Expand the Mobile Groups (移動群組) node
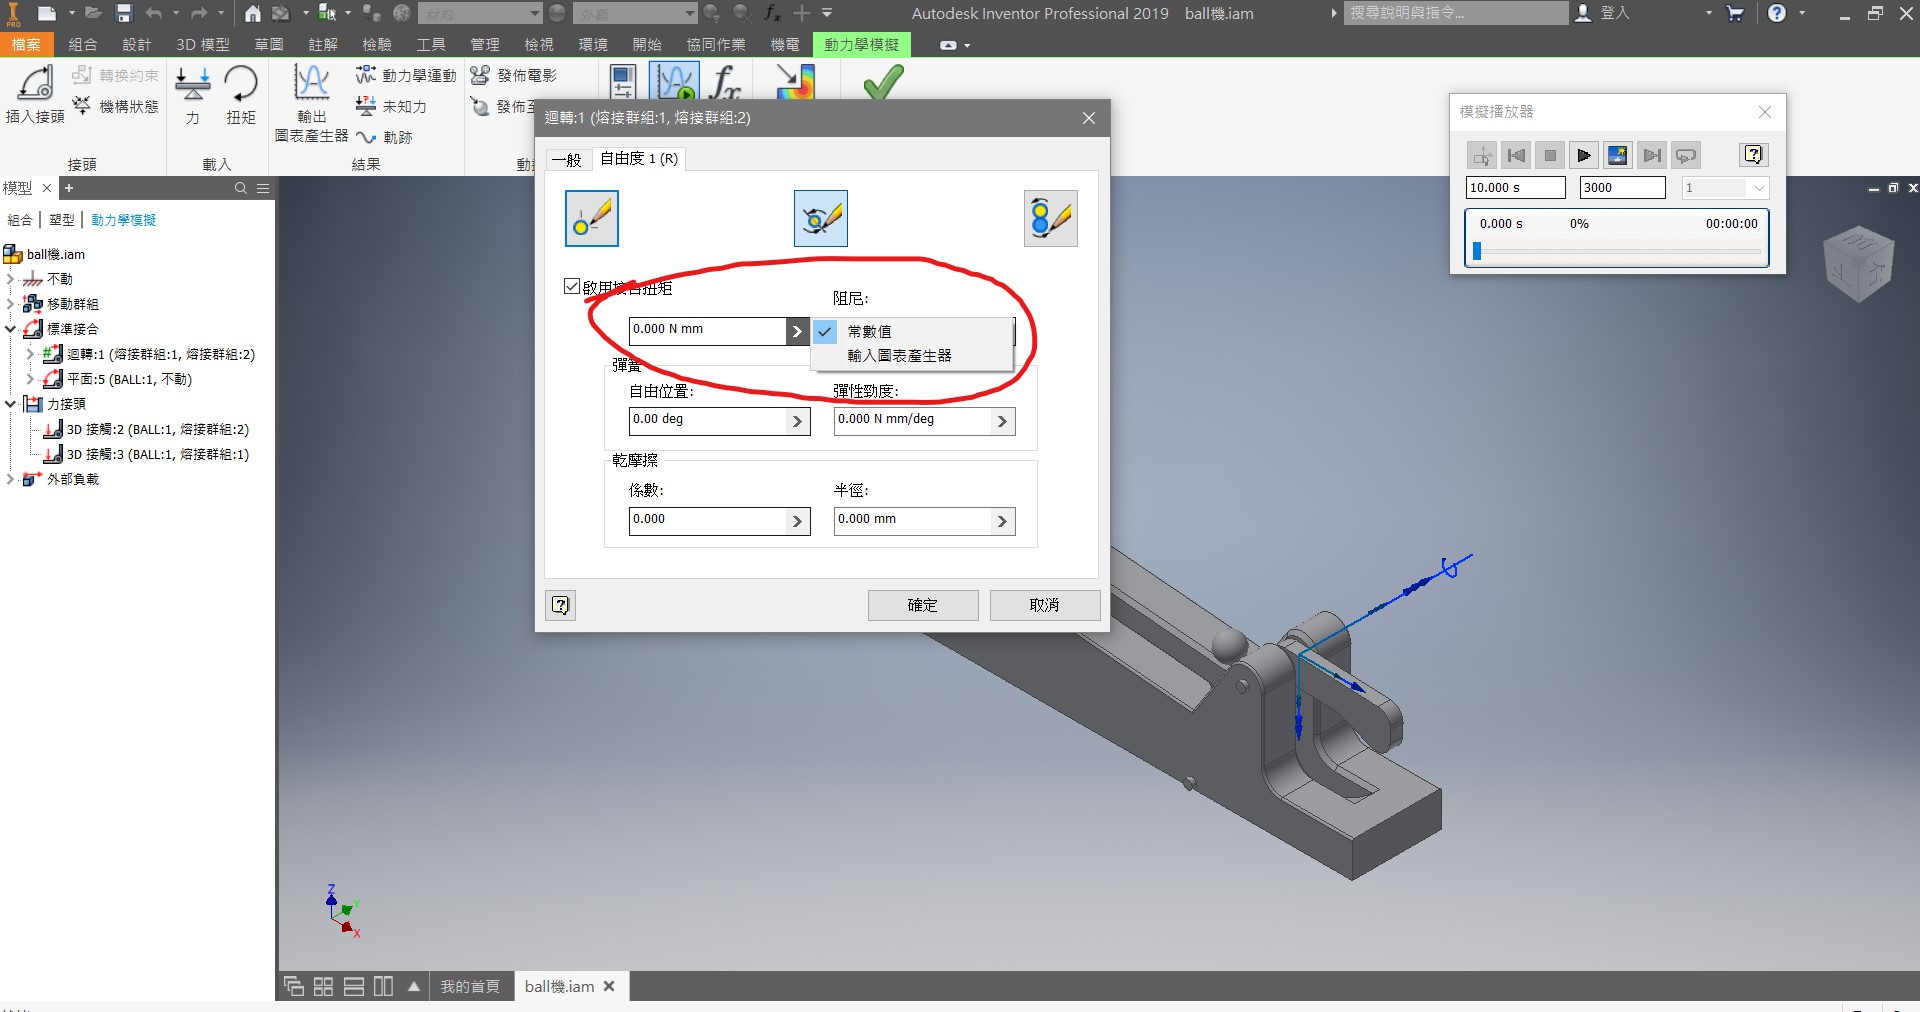This screenshot has height=1012, width=1920. [x=11, y=304]
